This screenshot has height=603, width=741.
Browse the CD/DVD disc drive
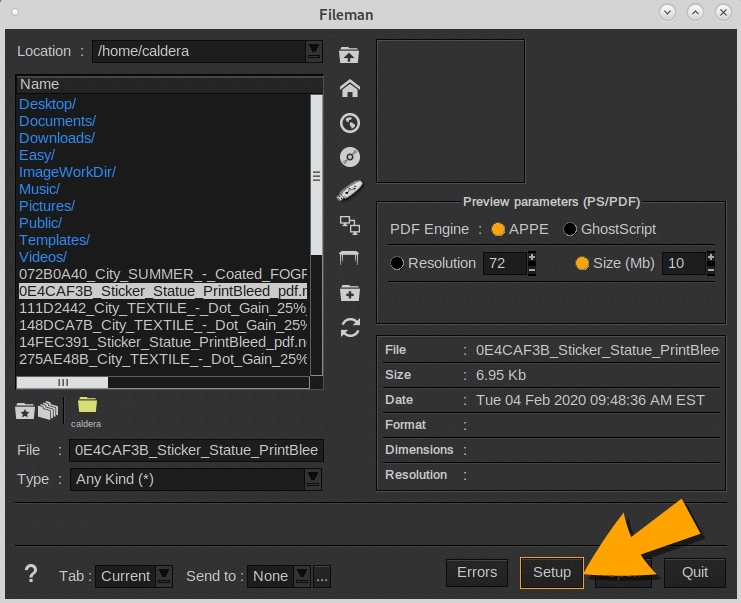click(x=349, y=157)
